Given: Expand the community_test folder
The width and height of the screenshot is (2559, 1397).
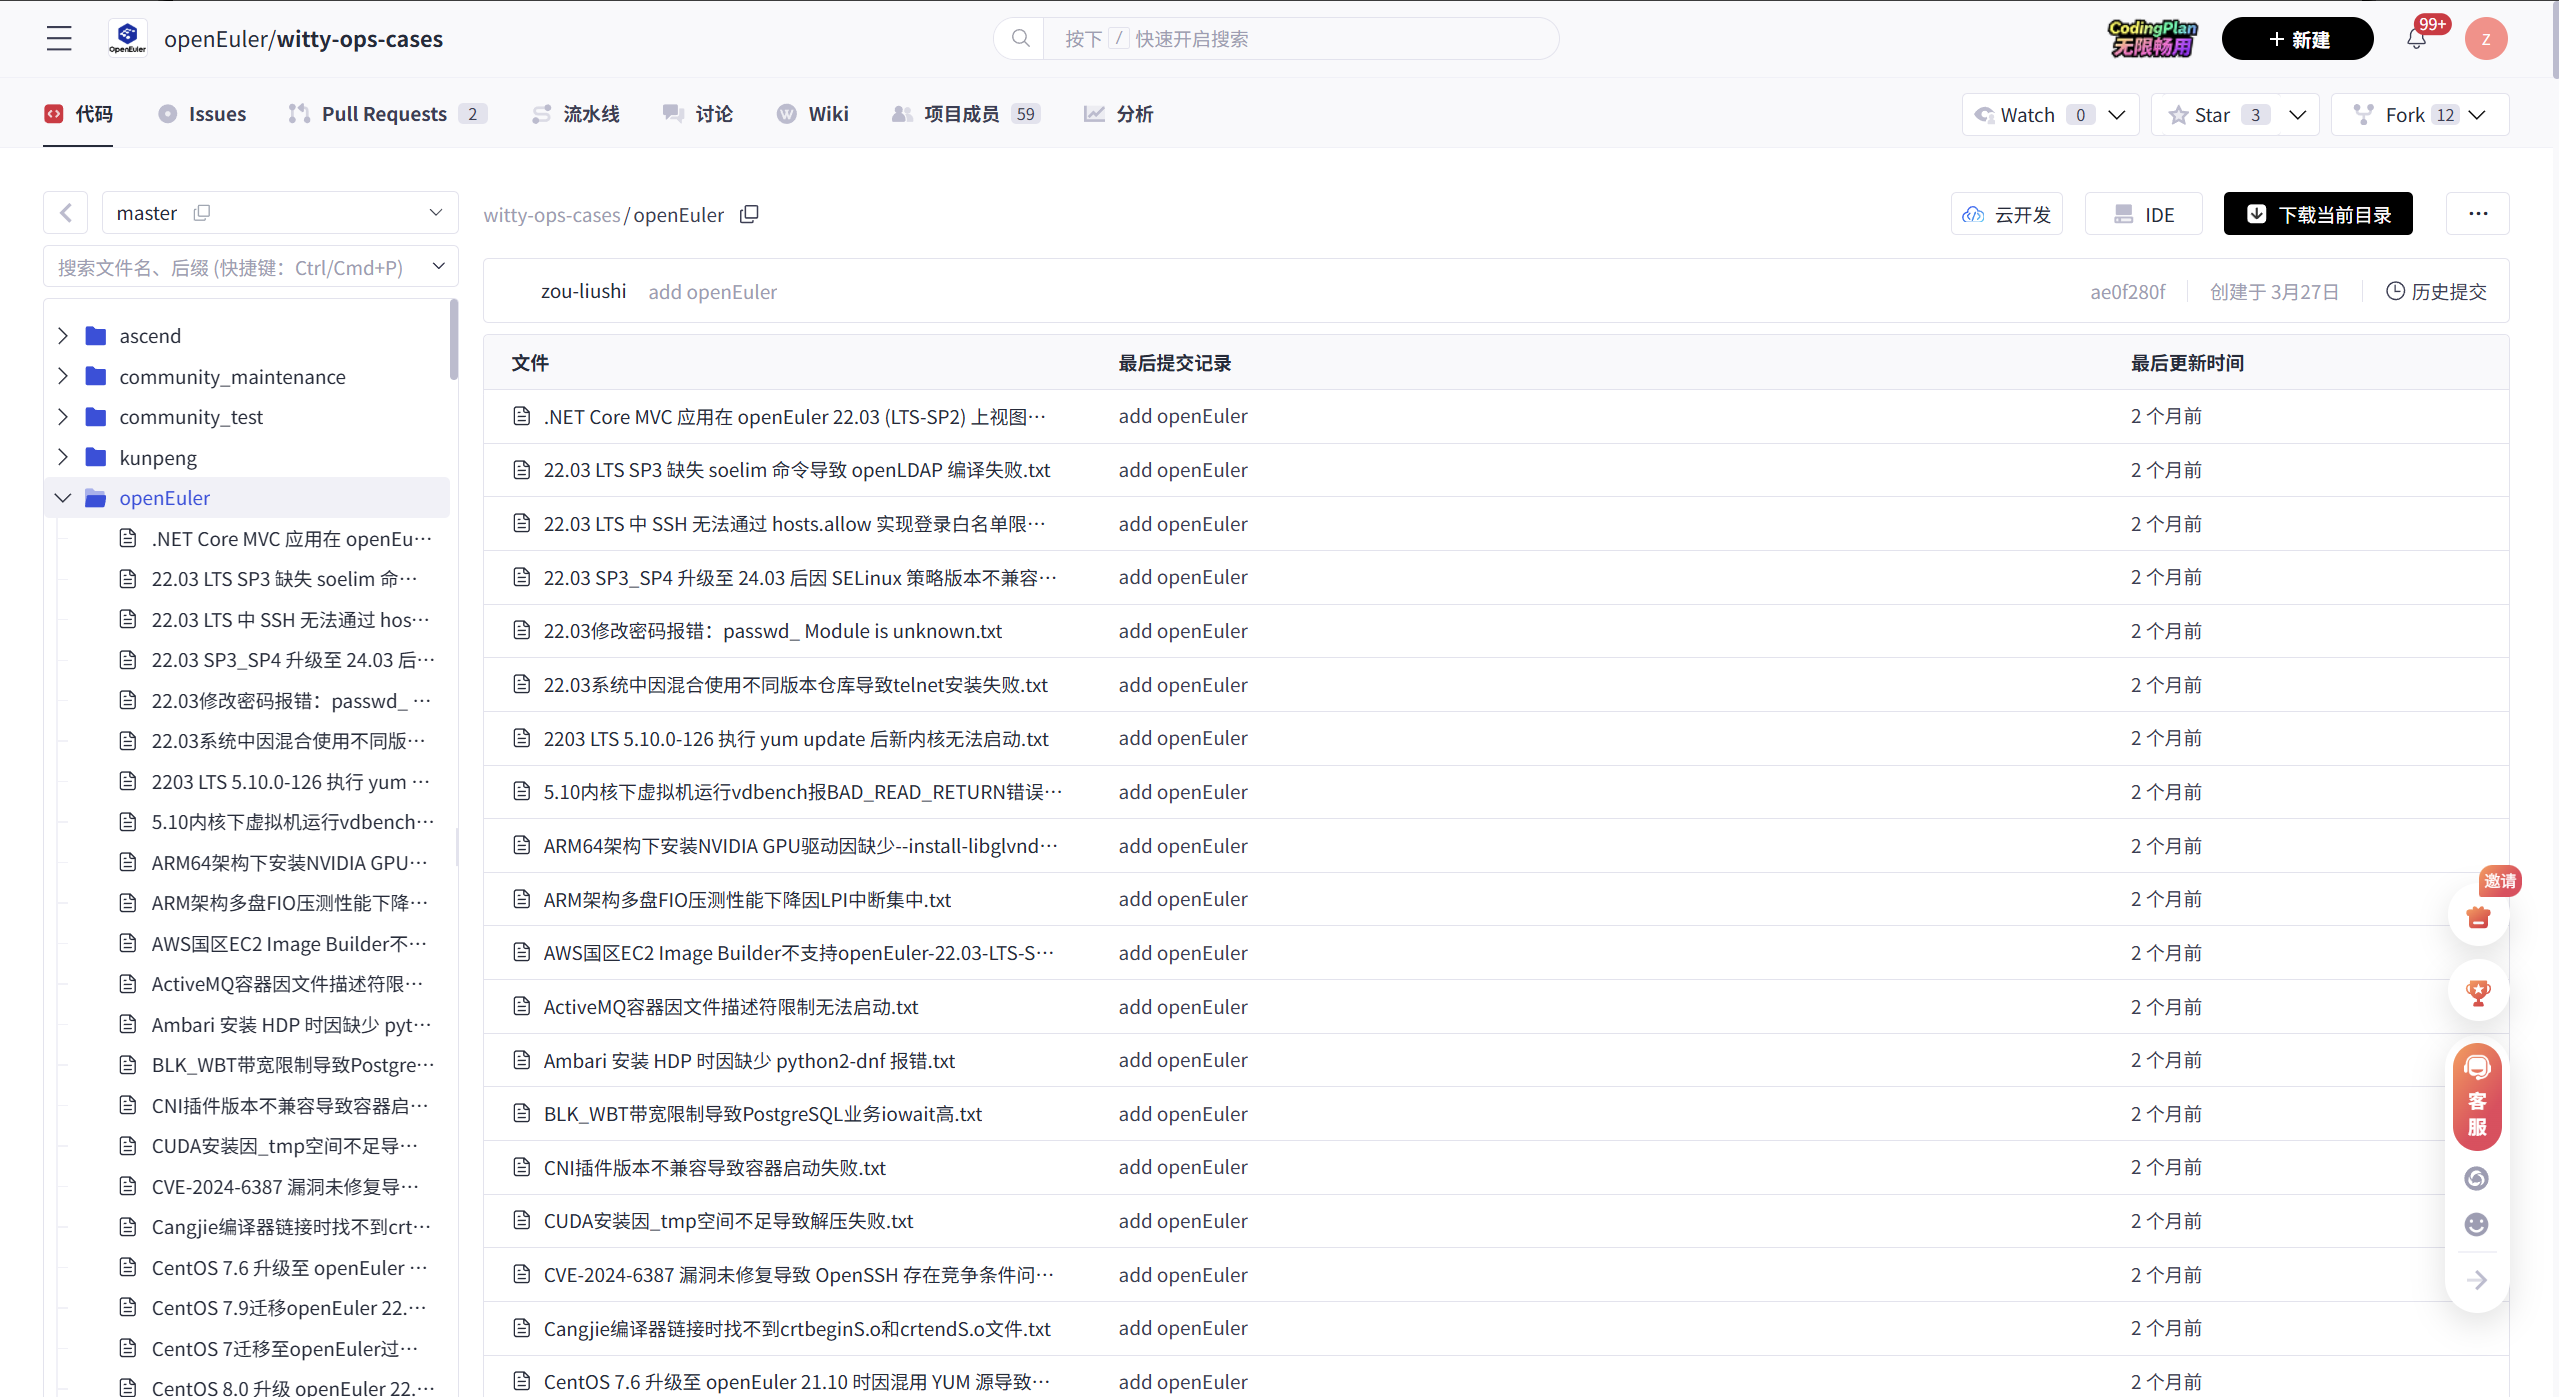Looking at the screenshot, I should (63, 416).
